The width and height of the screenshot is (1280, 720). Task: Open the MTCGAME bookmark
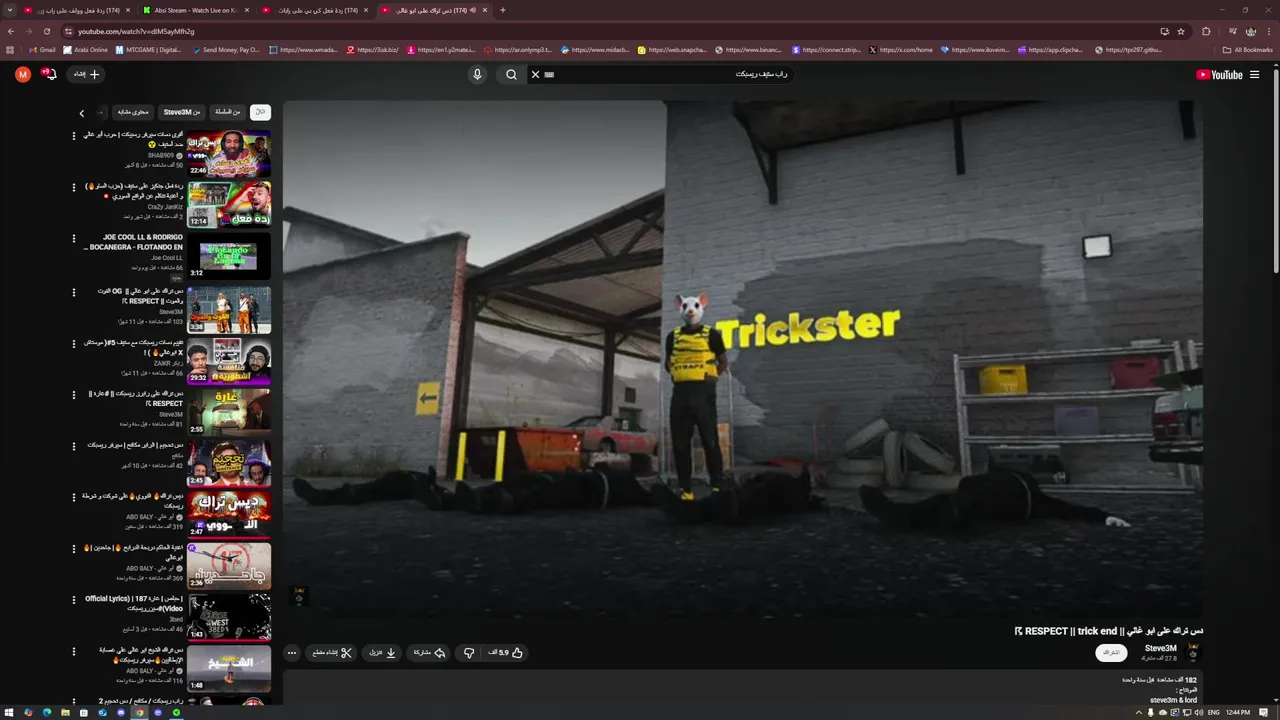(149, 49)
